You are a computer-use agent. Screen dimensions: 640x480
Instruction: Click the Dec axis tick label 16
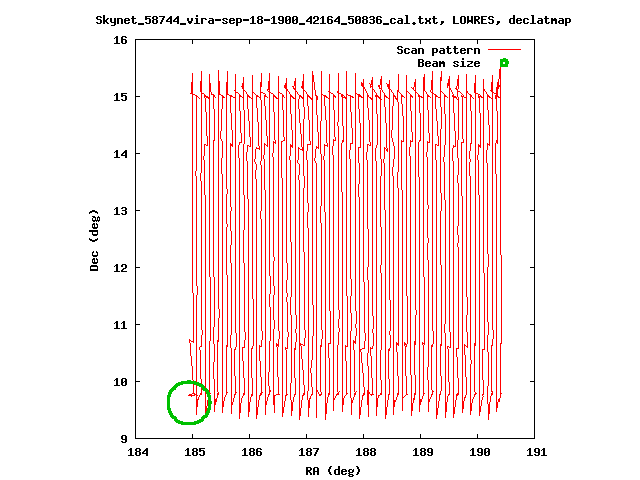121,40
